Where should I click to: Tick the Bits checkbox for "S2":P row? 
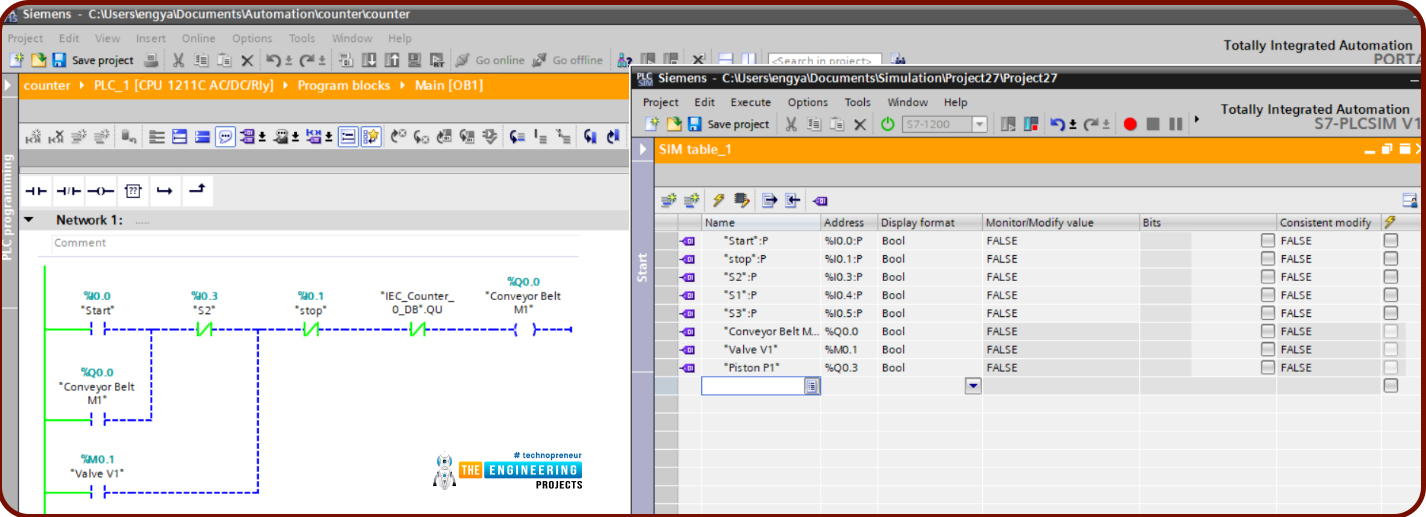pyautogui.click(x=1268, y=277)
